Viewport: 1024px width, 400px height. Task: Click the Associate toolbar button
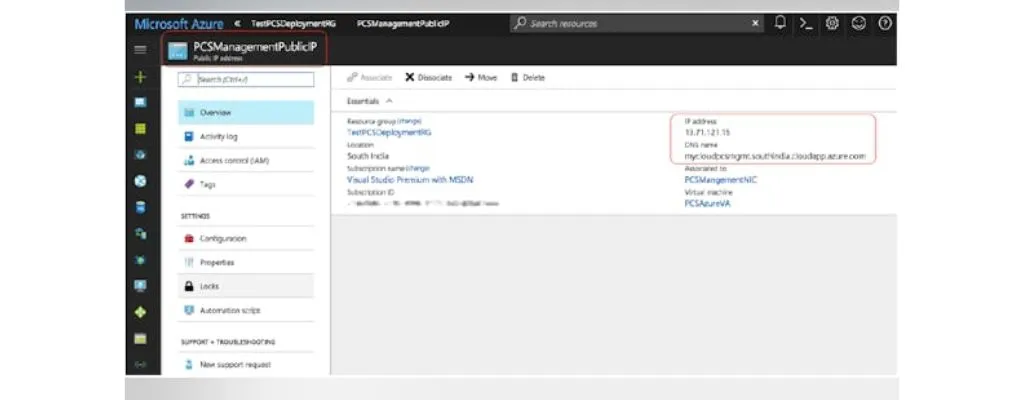pos(370,77)
